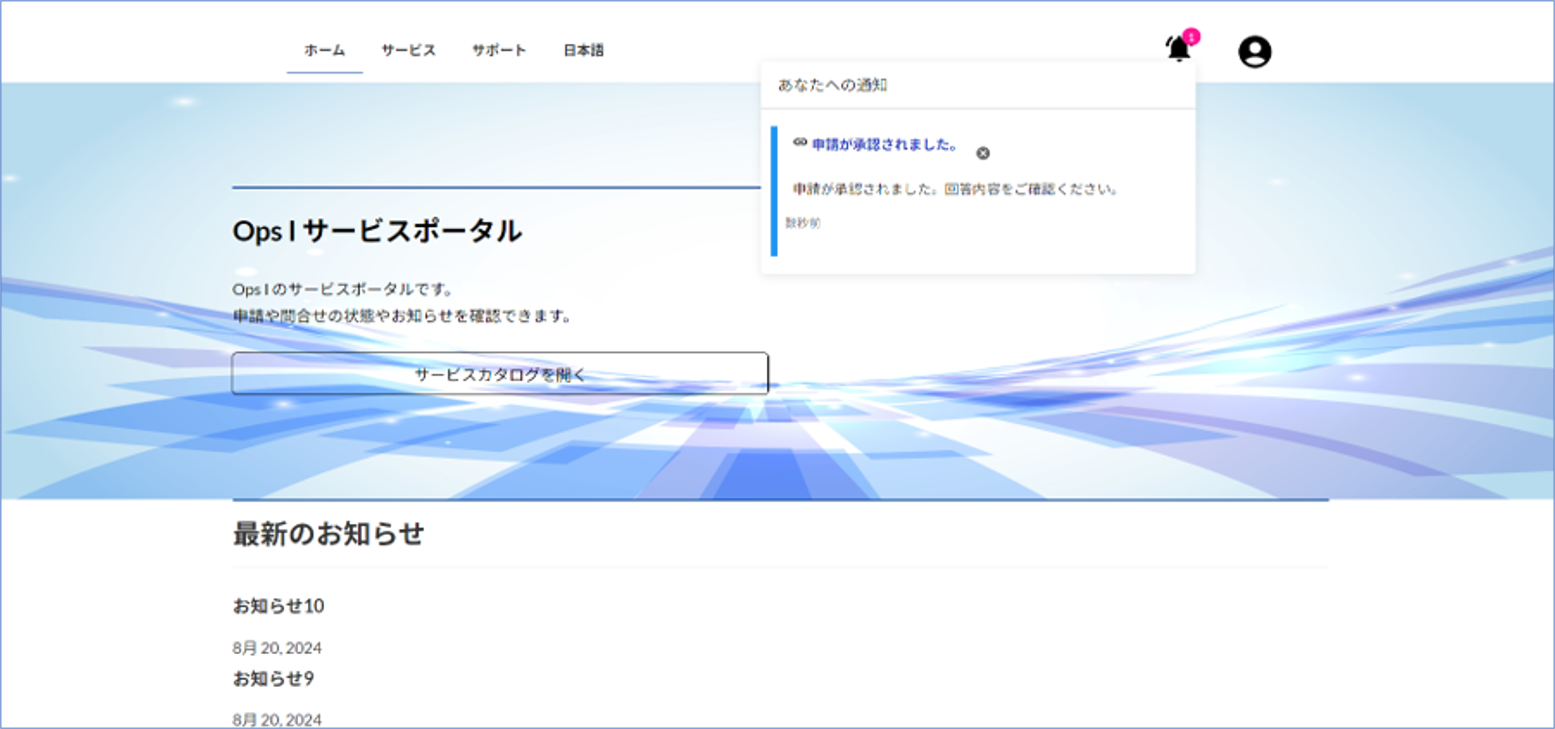Dismiss the 申請が承認されました notification
The image size is (1555, 729).
(983, 153)
